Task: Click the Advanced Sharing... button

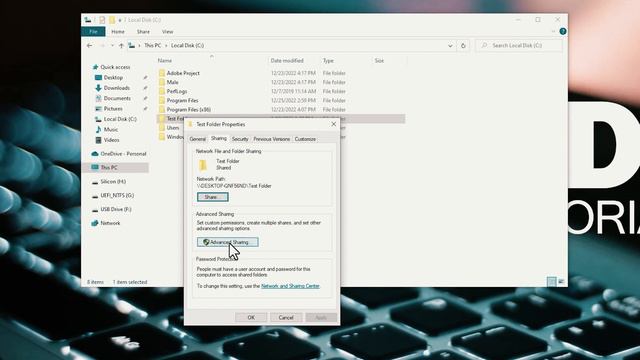Action: coord(227,242)
